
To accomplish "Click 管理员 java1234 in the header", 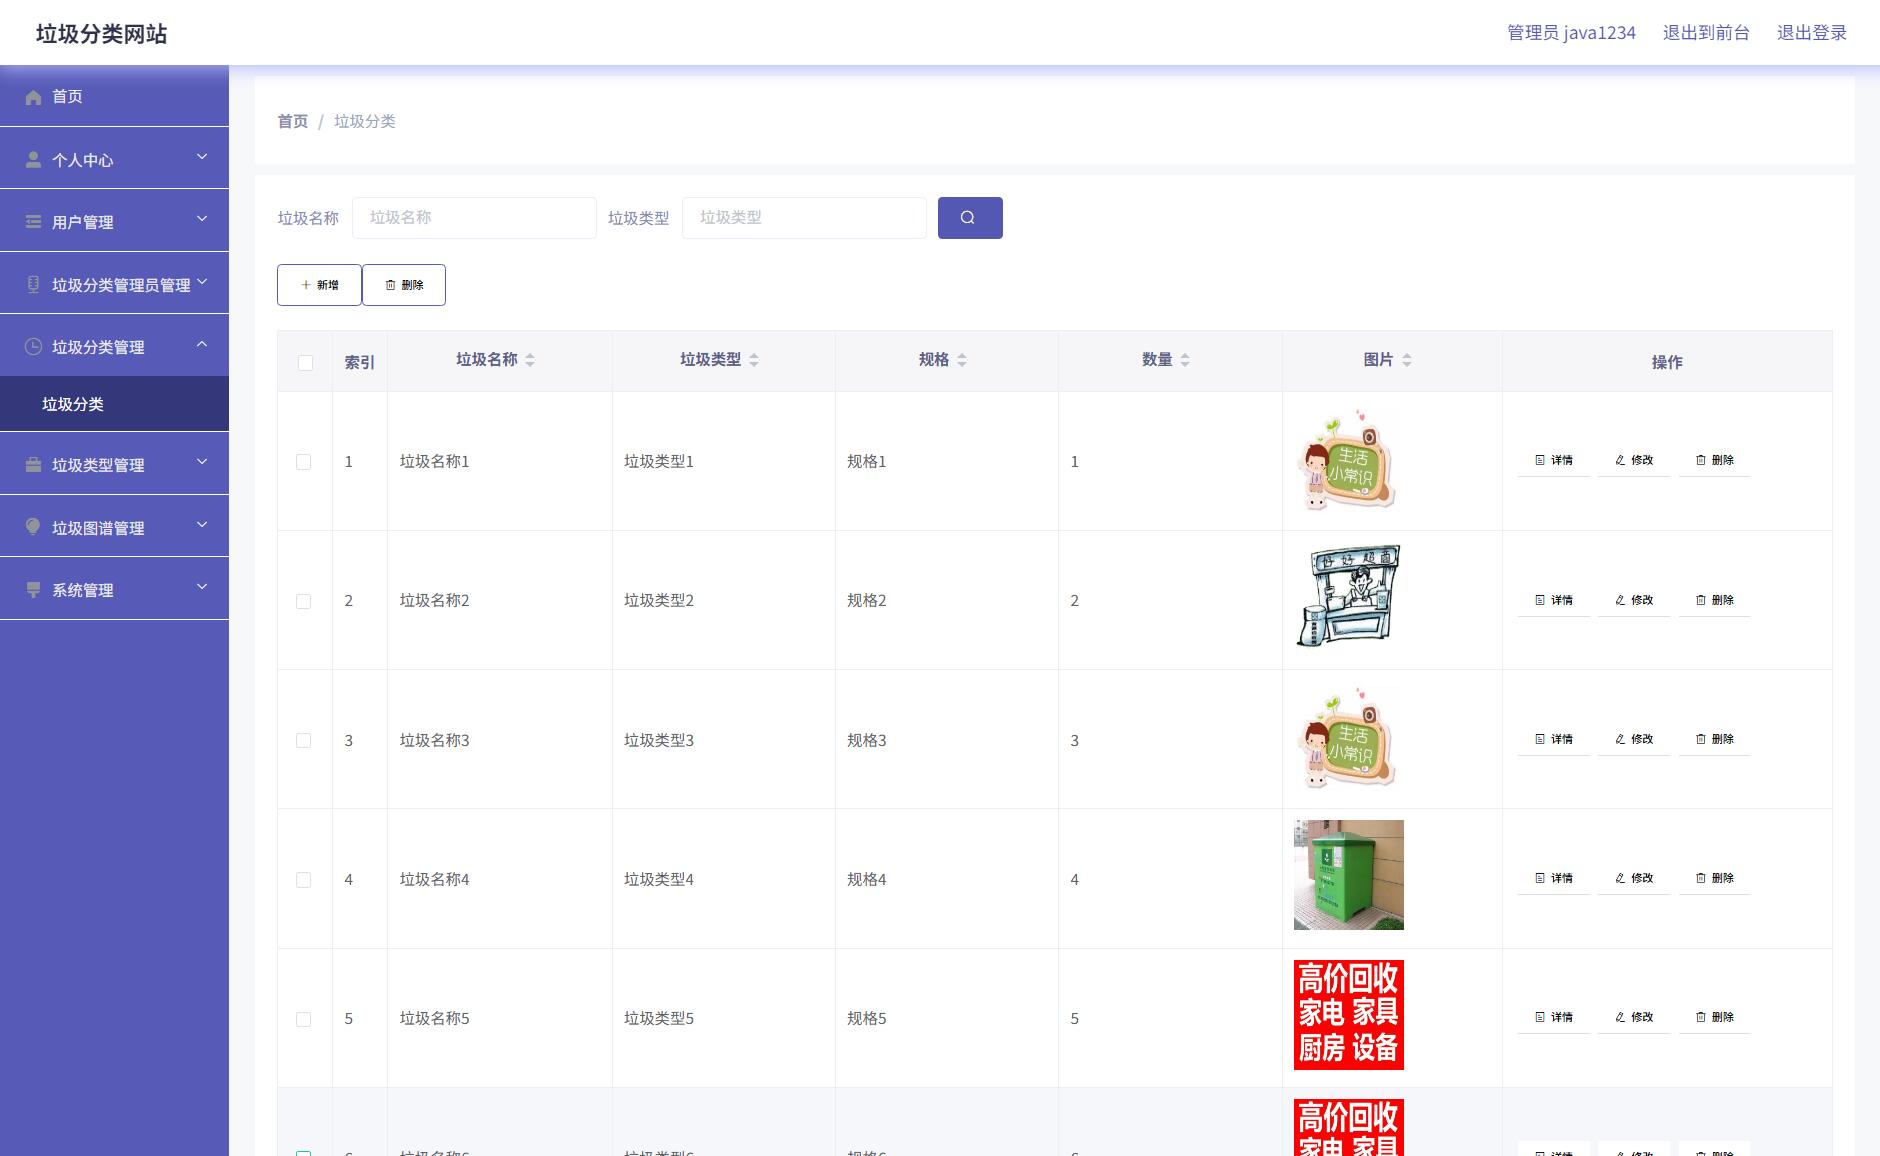I will pos(1571,33).
